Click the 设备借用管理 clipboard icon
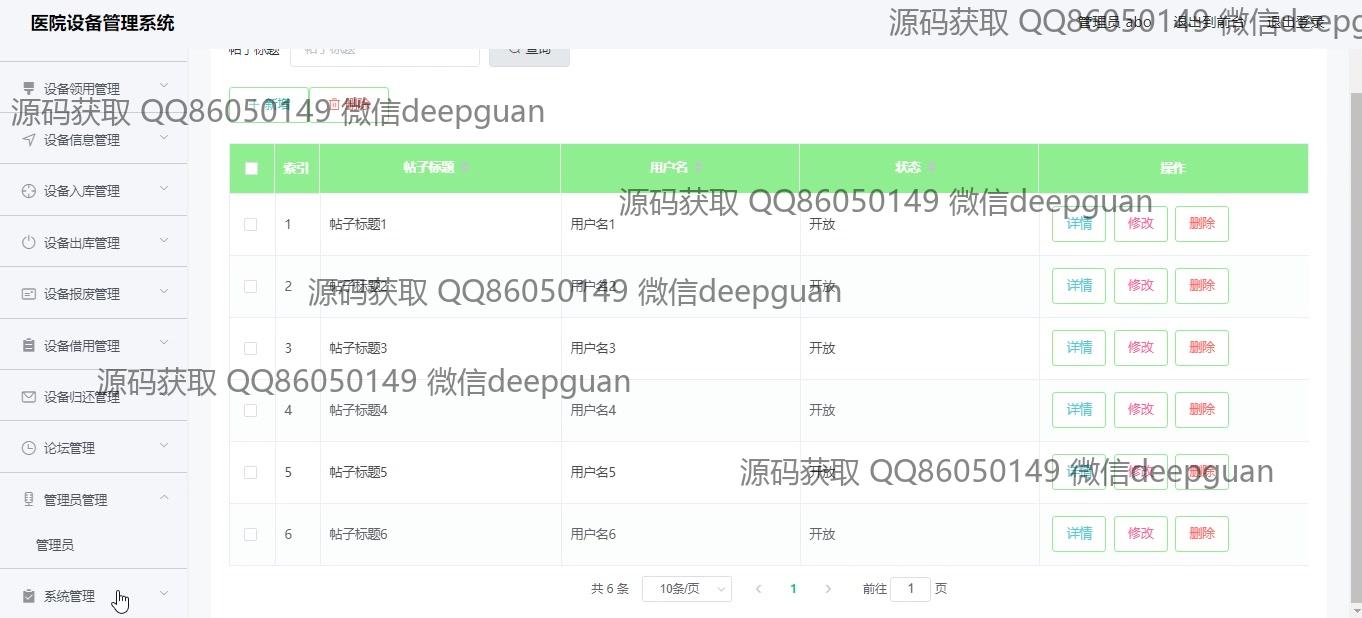 [29, 346]
